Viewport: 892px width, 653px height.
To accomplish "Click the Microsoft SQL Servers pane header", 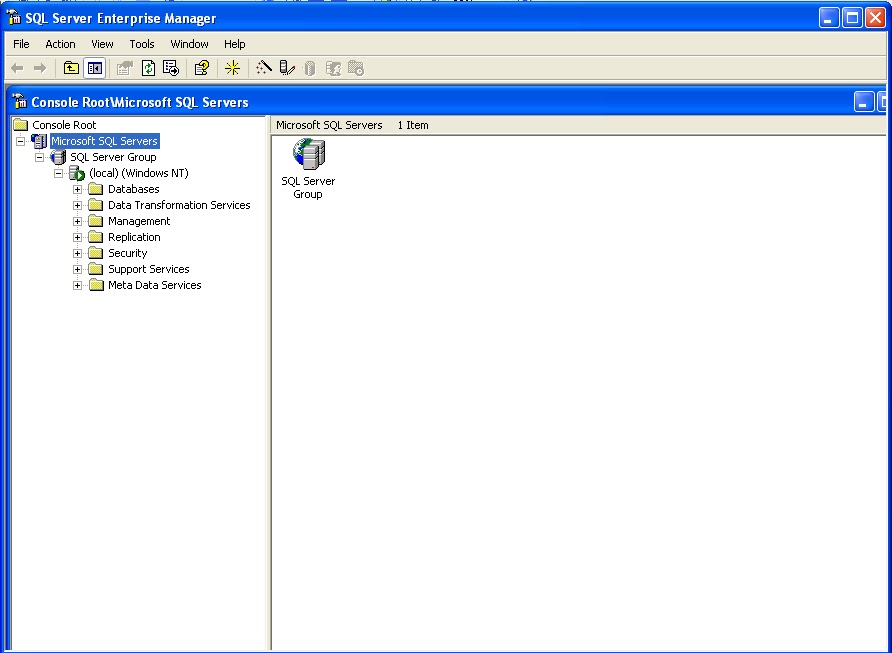I will click(329, 125).
